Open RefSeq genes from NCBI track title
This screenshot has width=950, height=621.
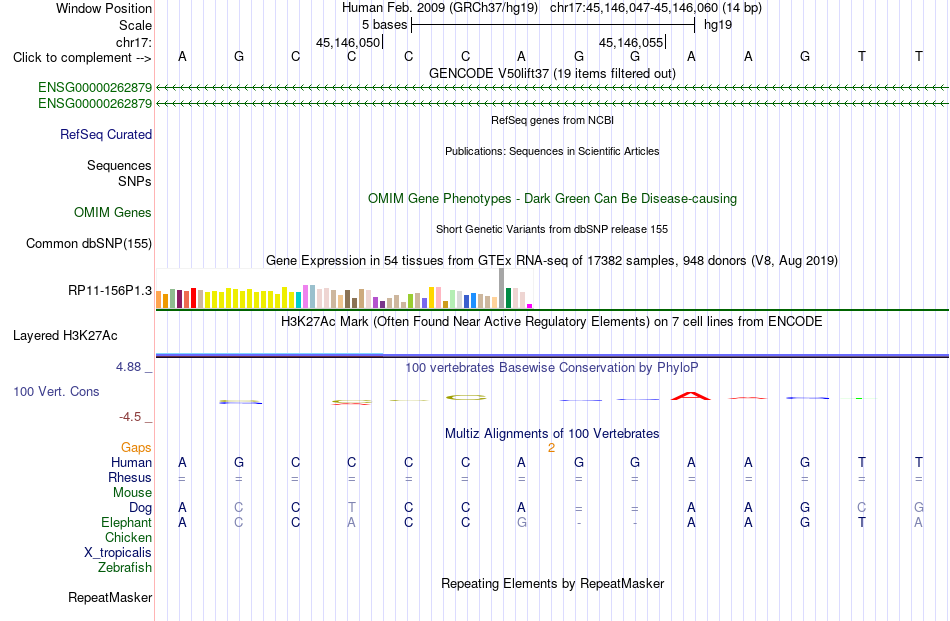tap(552, 120)
